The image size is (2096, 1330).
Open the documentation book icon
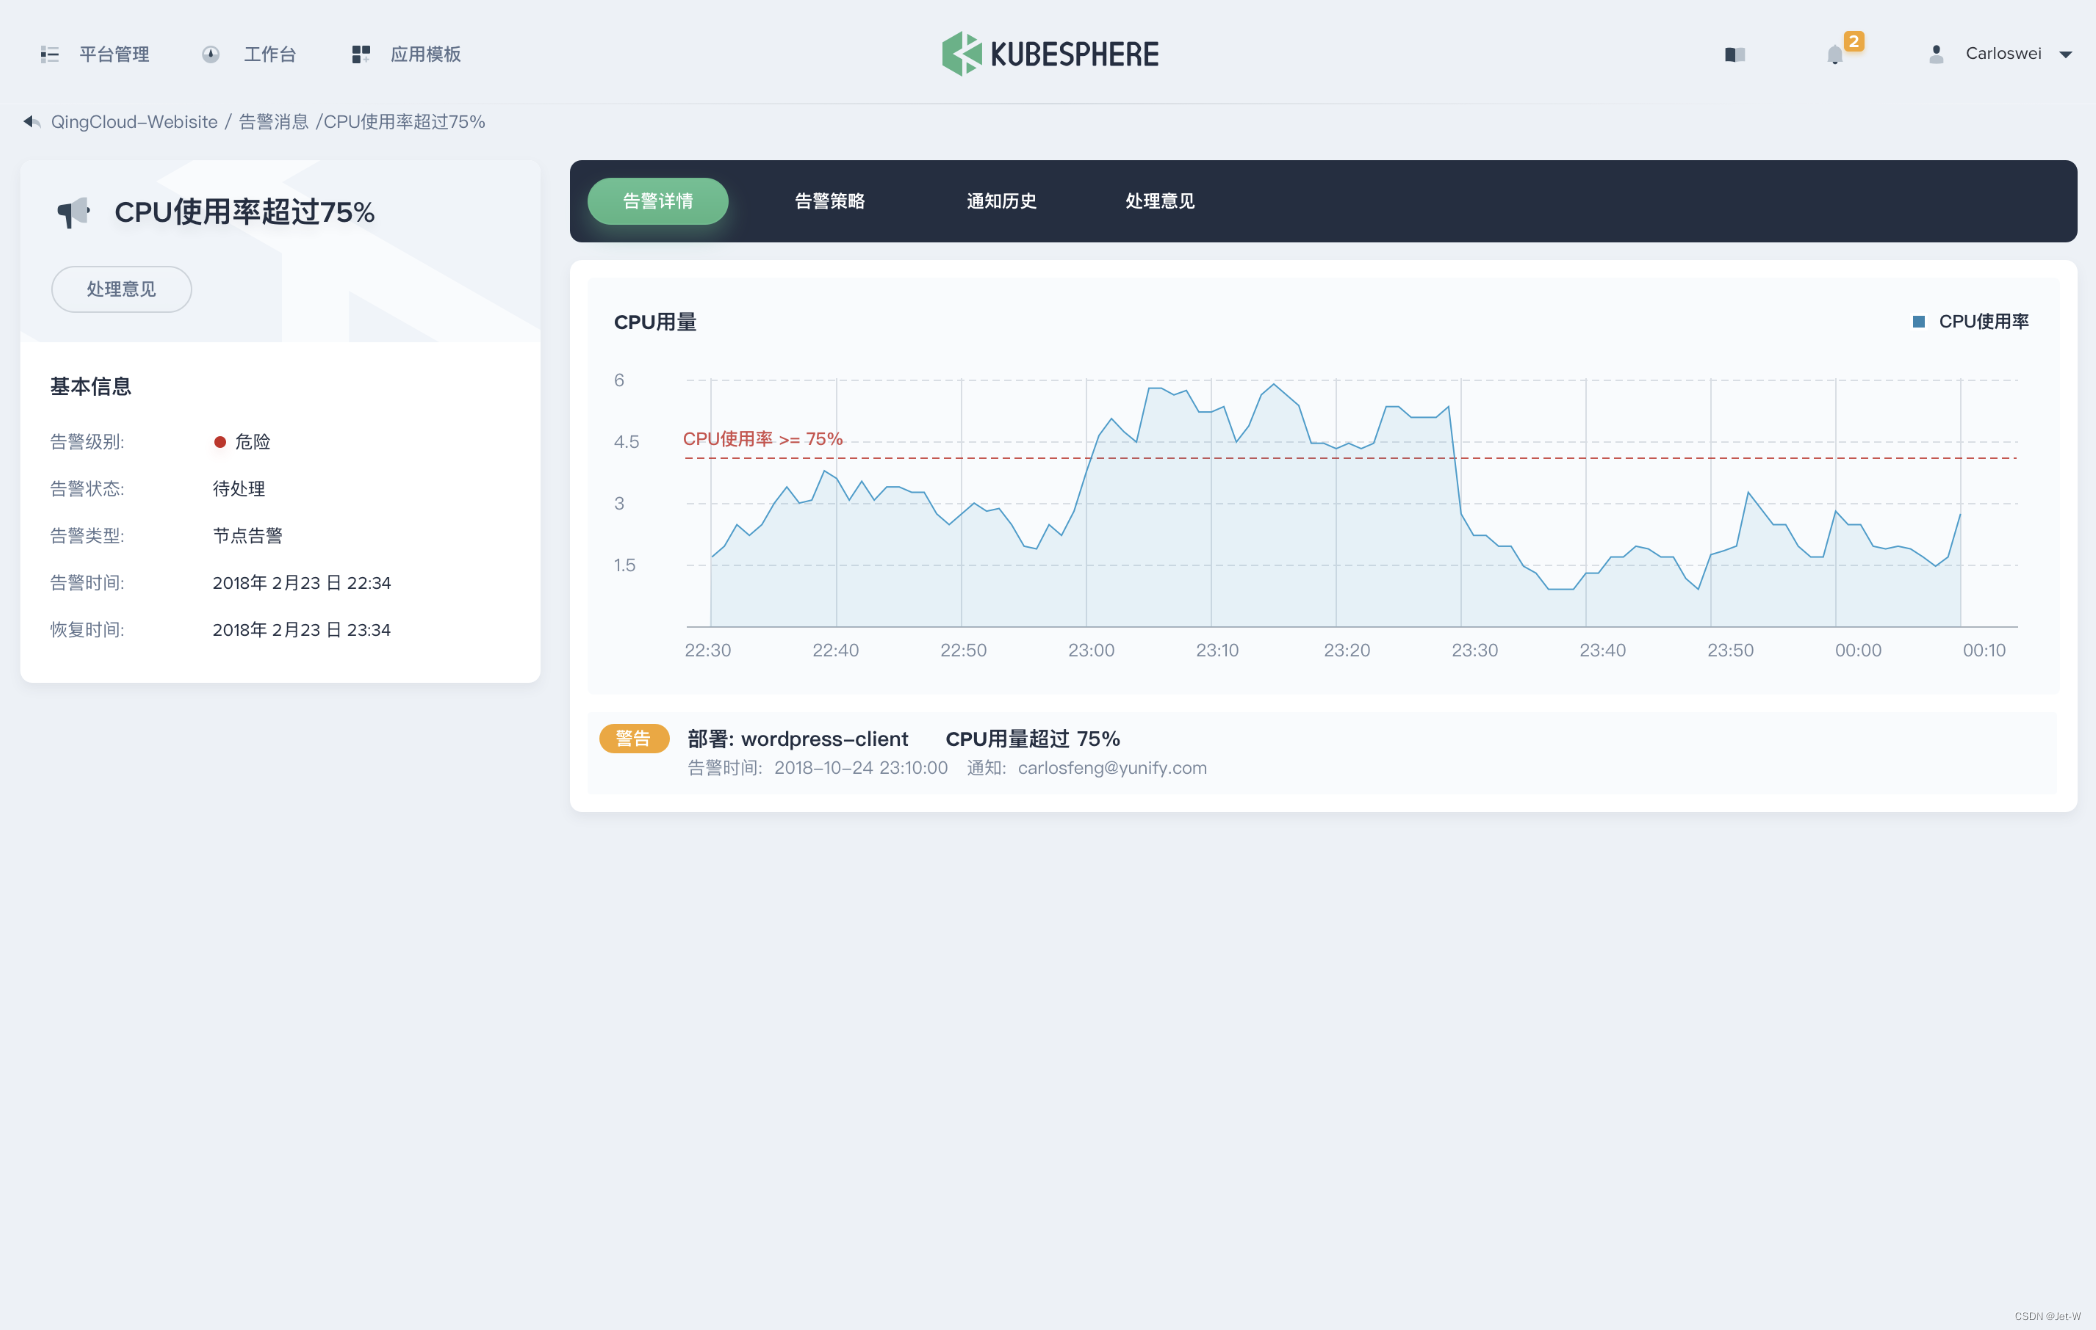click(x=1734, y=54)
